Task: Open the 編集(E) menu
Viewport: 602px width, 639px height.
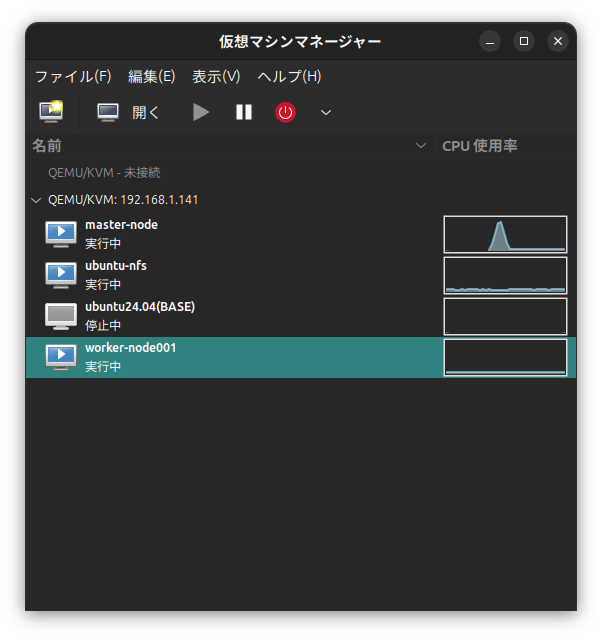Action: click(152, 76)
